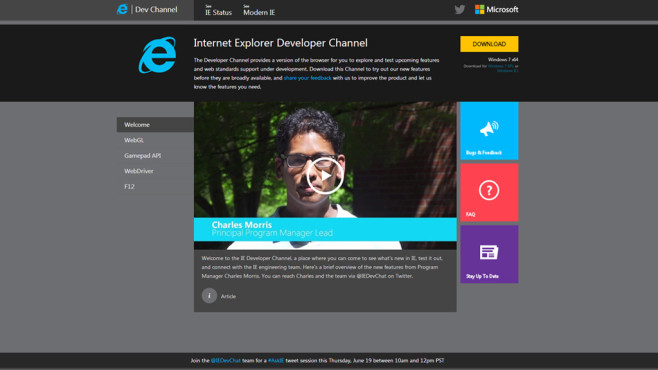Image resolution: width=658 pixels, height=370 pixels.
Task: Select the WebDriver sidebar item
Action: (x=155, y=171)
